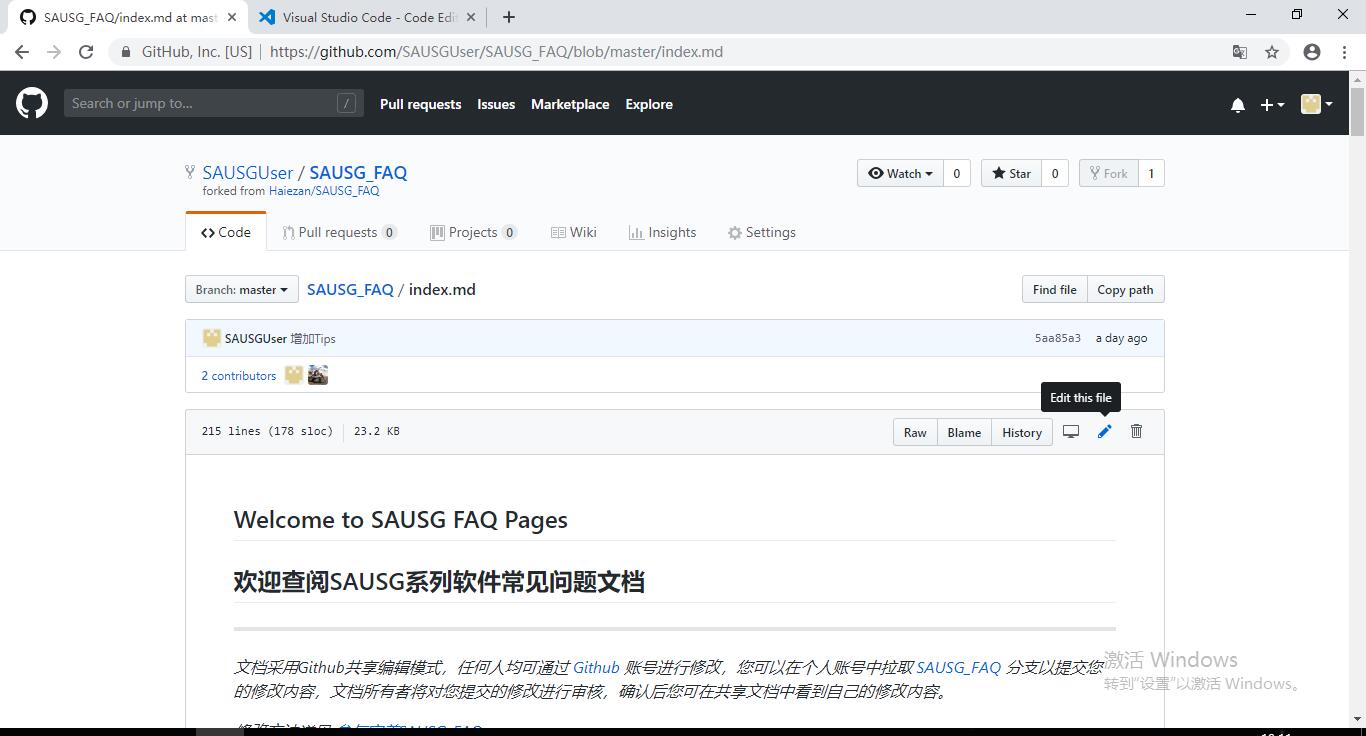
Task: Expand the Branch: master dropdown
Action: (x=241, y=289)
